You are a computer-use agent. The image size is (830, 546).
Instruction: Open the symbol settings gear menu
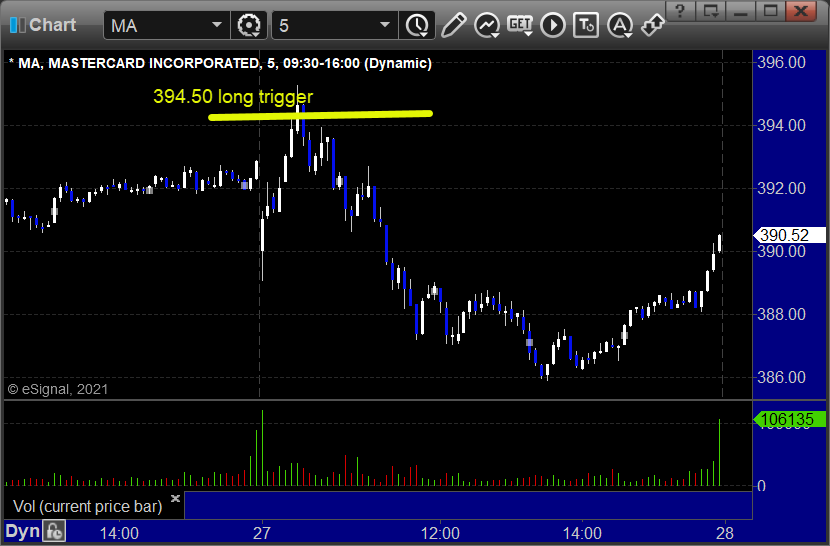coord(249,25)
